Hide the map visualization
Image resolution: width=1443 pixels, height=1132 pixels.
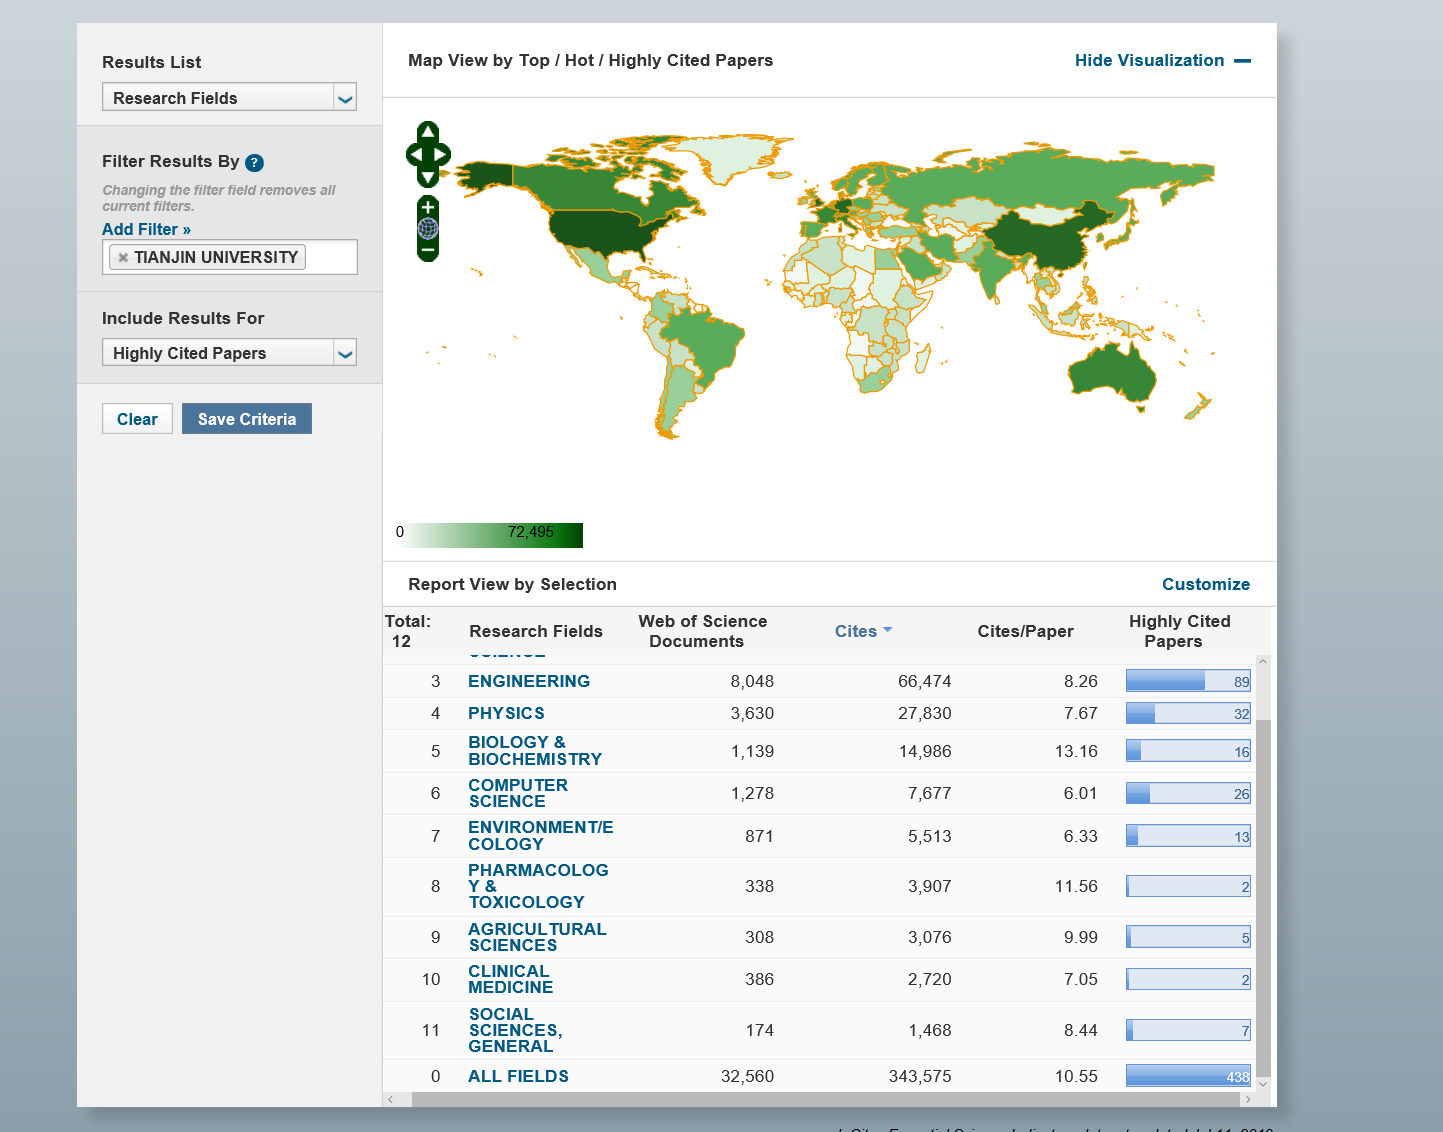pyautogui.click(x=1161, y=61)
